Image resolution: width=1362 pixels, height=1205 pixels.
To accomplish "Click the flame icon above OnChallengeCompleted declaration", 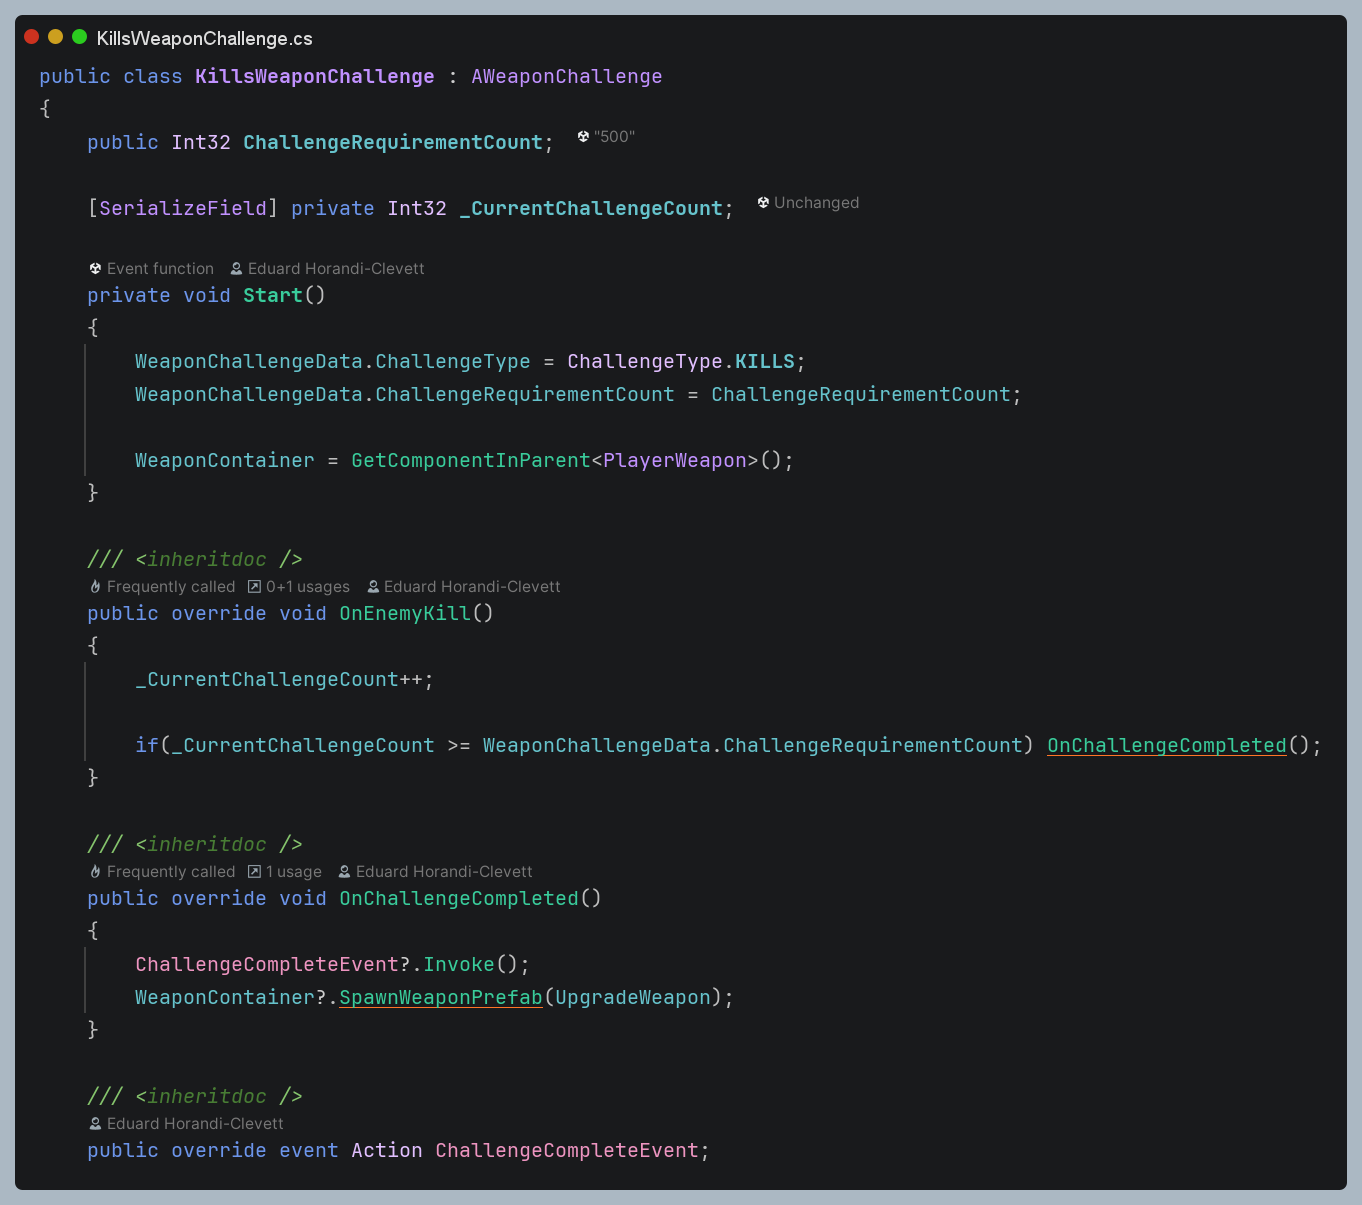I will click(x=95, y=872).
